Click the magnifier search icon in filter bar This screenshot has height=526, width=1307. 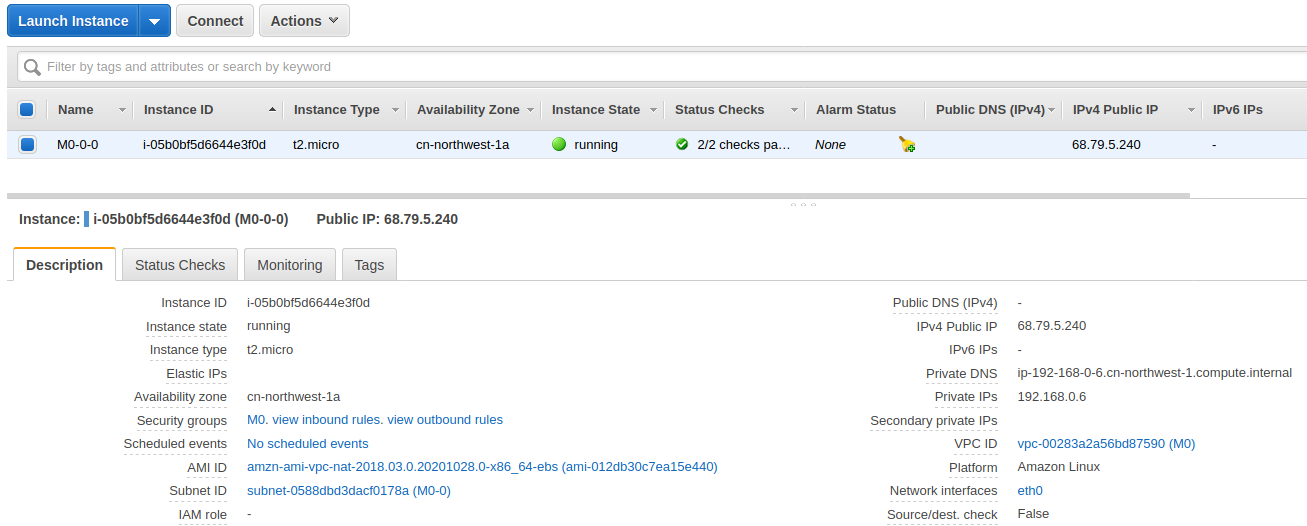point(32,67)
